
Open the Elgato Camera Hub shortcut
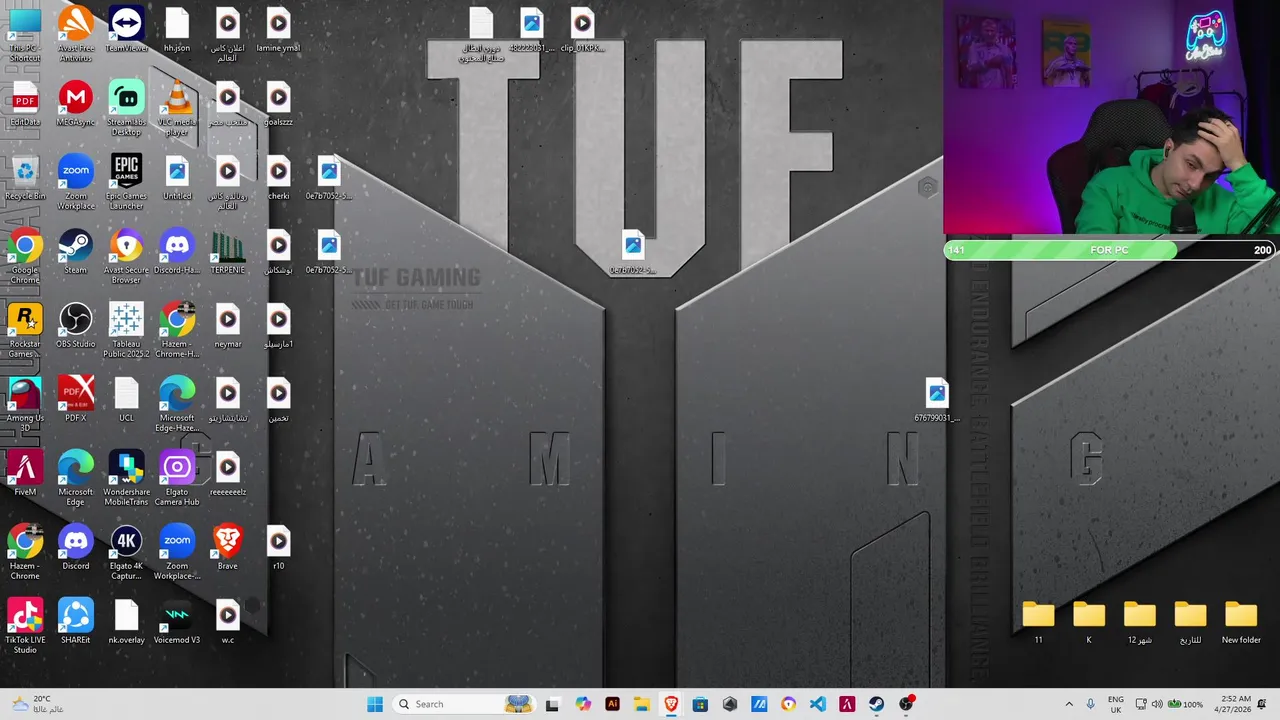coord(177,478)
